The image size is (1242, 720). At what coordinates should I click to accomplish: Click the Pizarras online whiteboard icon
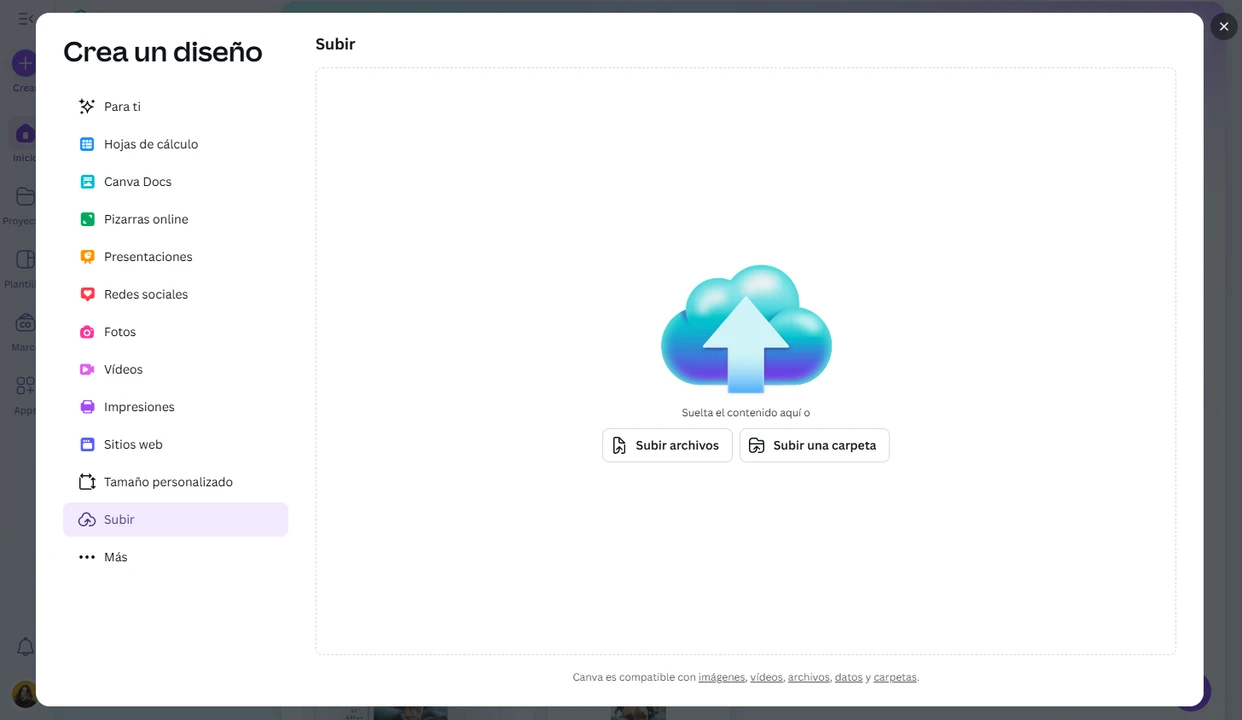coord(87,219)
